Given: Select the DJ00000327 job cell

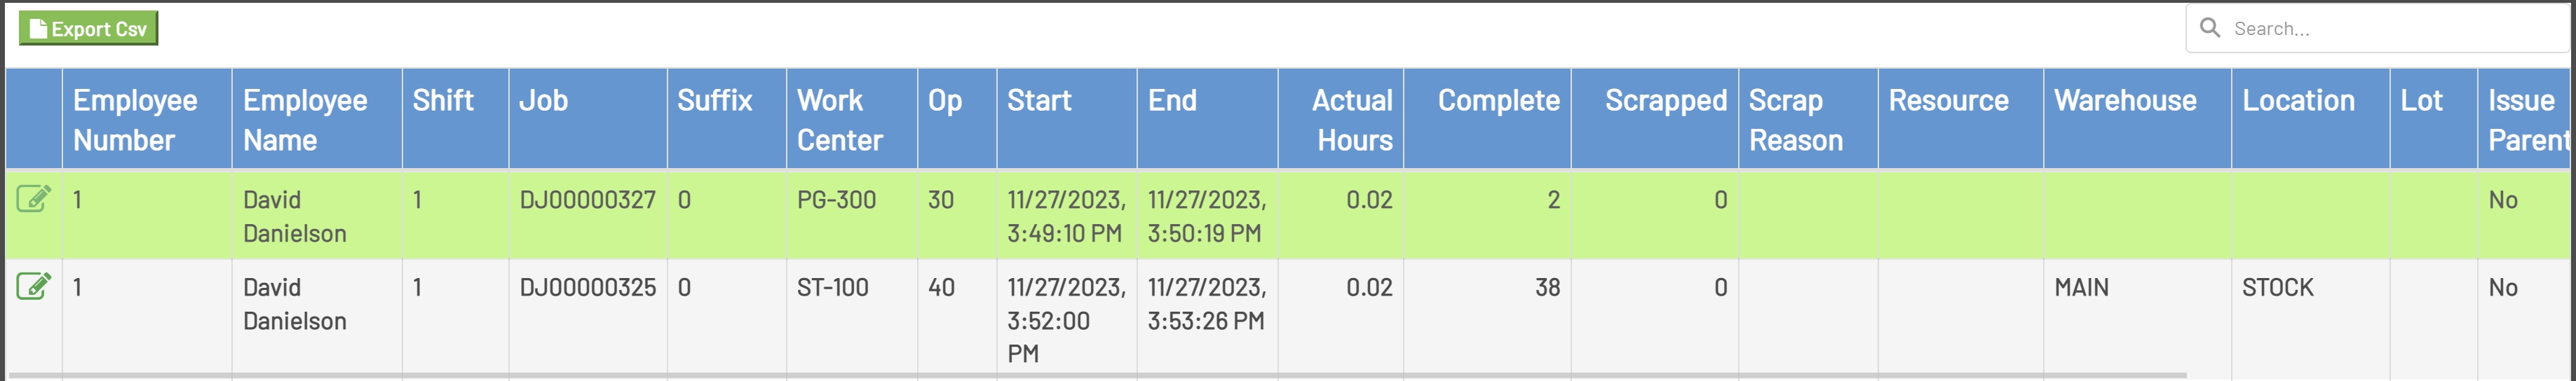Looking at the screenshot, I should coord(587,200).
